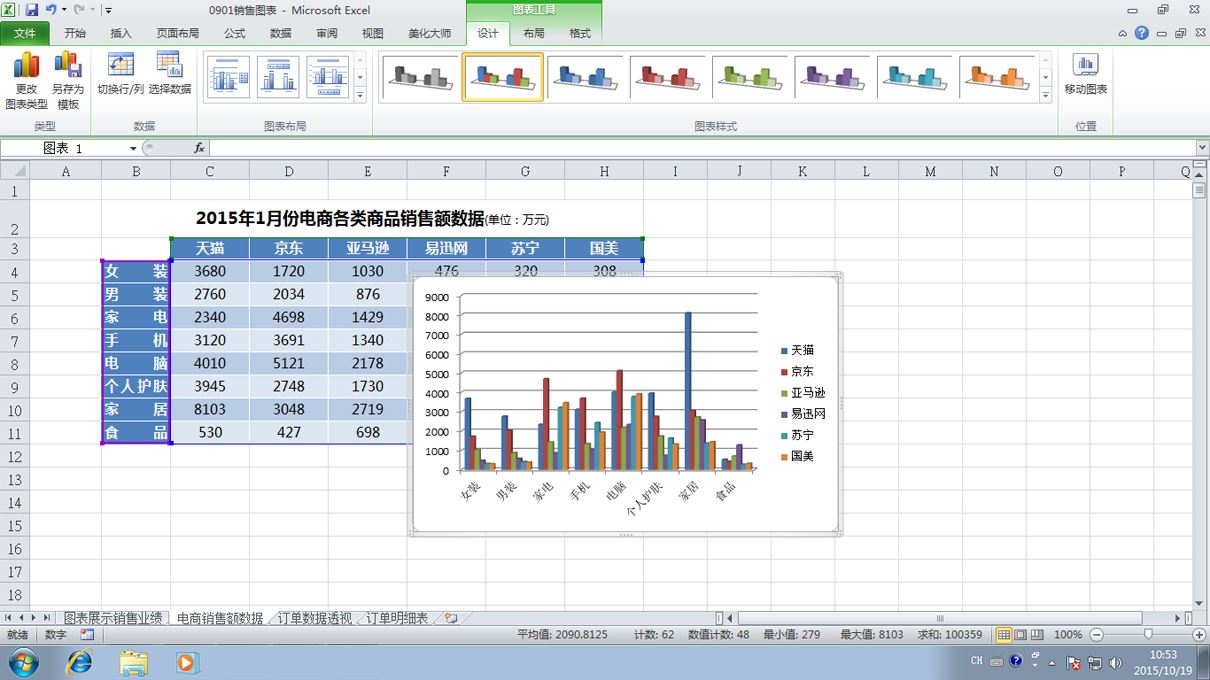Click Change Chart Type (更改图表类型) icon
Viewport: 1210px width, 680px height.
tap(26, 66)
